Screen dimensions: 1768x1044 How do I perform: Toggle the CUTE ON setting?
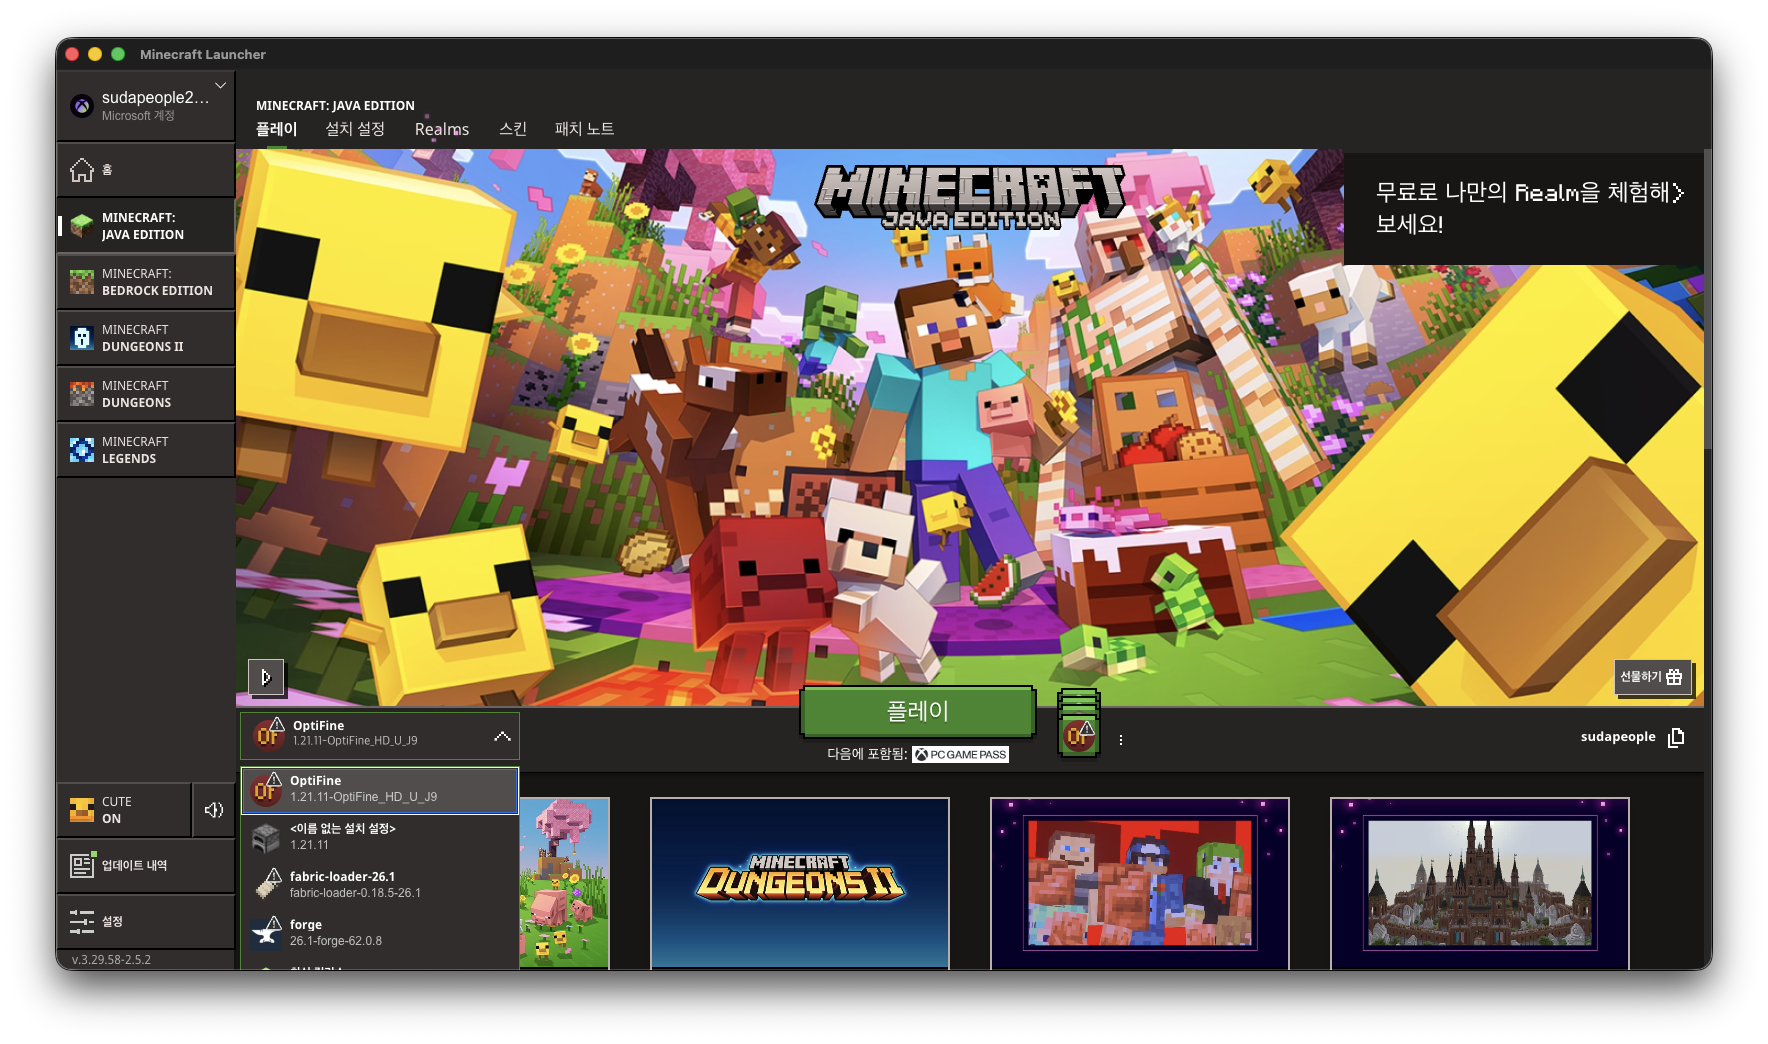[x=124, y=810]
